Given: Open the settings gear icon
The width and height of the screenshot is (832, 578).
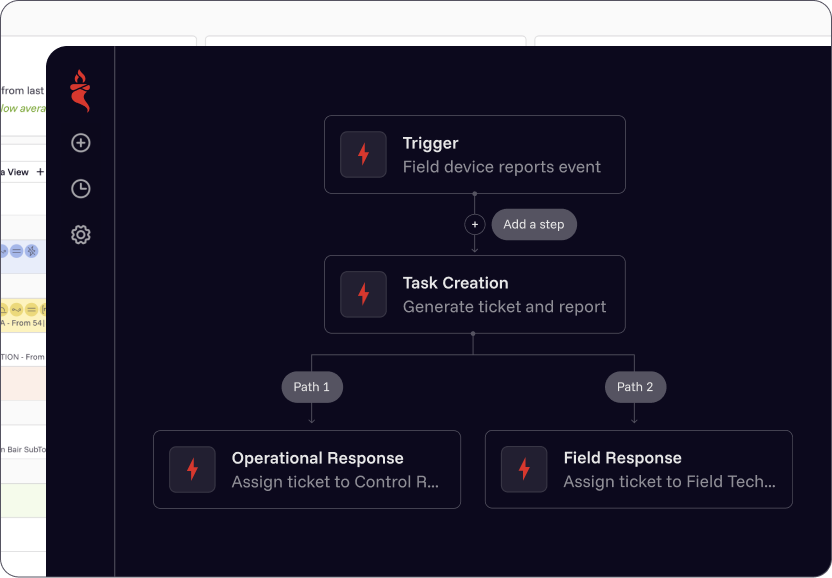Looking at the screenshot, I should point(81,235).
